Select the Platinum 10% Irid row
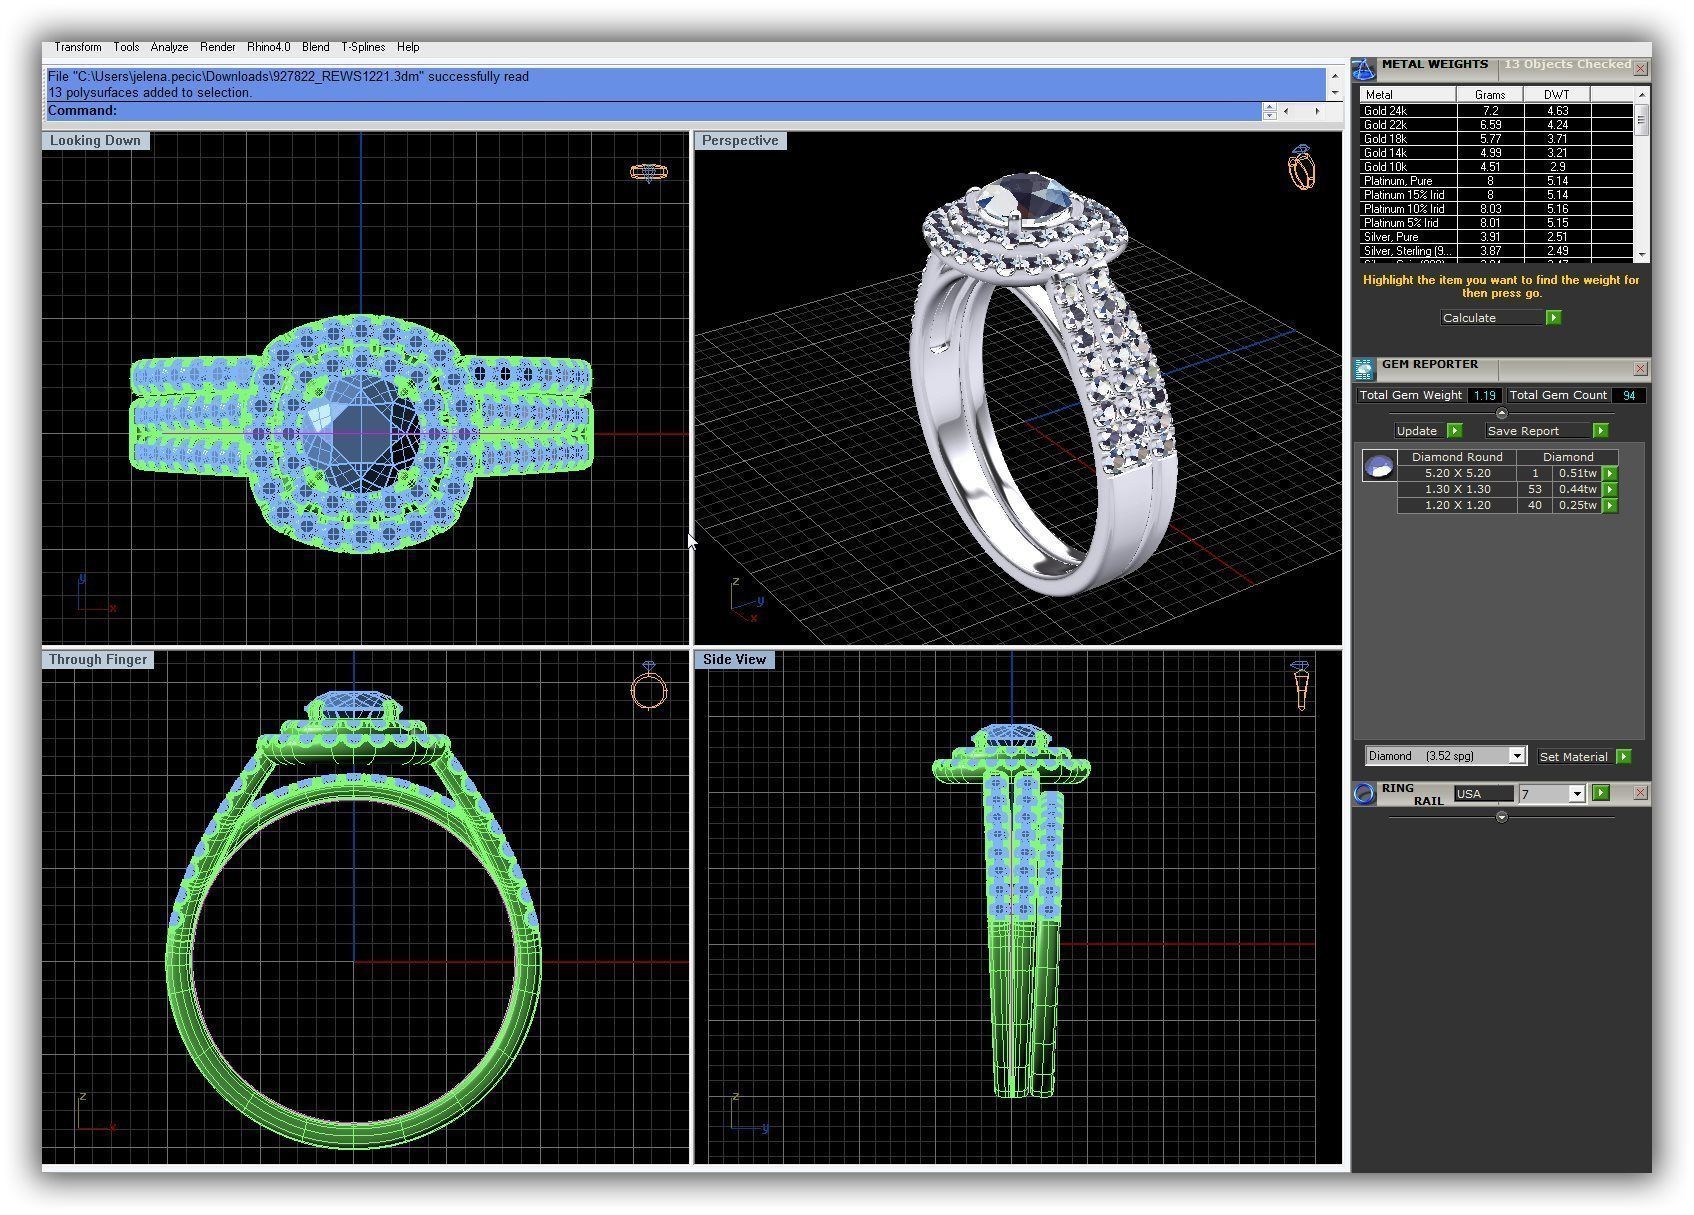The height and width of the screenshot is (1215, 1694). (x=1496, y=209)
